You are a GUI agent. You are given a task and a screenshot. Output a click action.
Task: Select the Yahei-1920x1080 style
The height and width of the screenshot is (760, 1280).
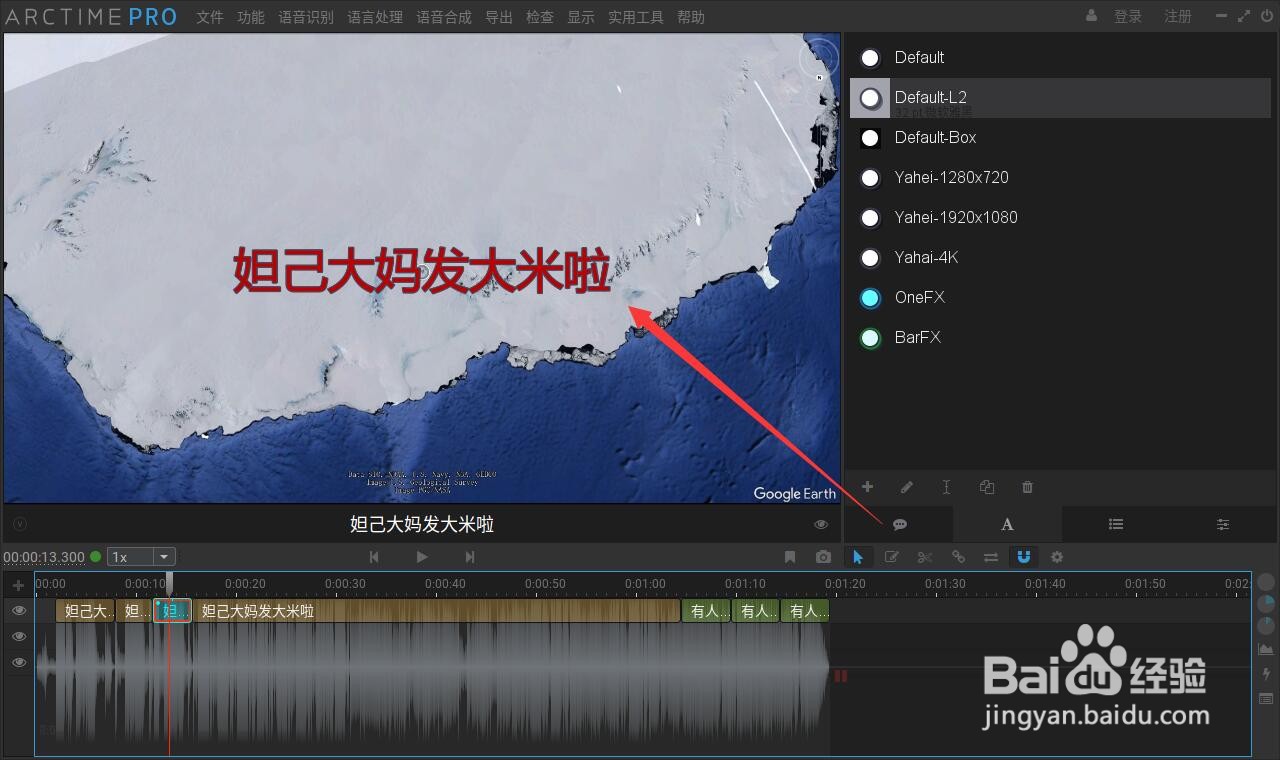(1060, 217)
